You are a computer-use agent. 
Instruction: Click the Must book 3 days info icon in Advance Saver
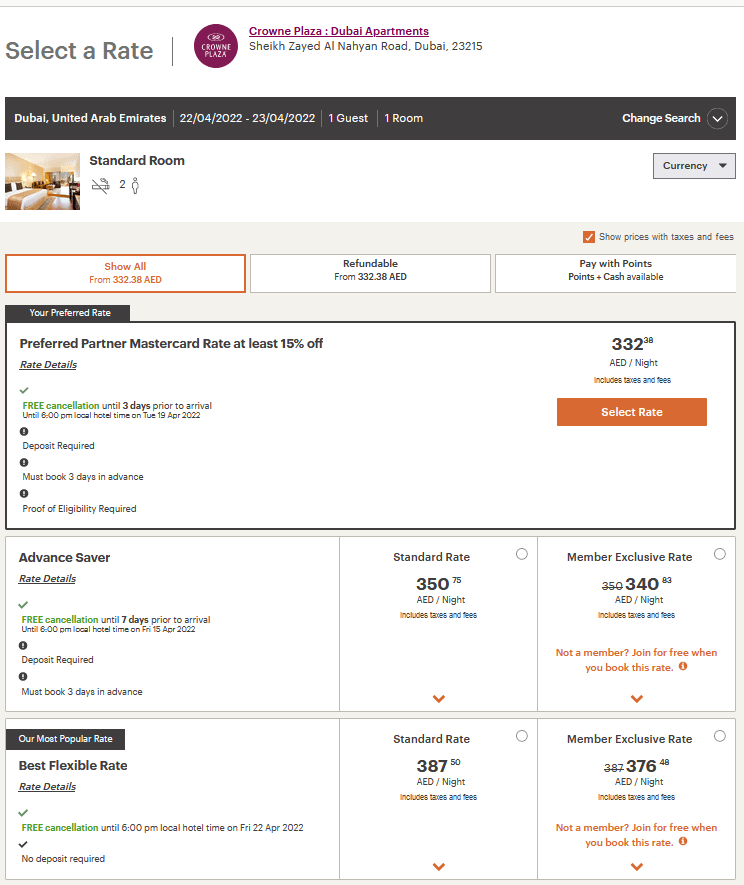tap(24, 677)
